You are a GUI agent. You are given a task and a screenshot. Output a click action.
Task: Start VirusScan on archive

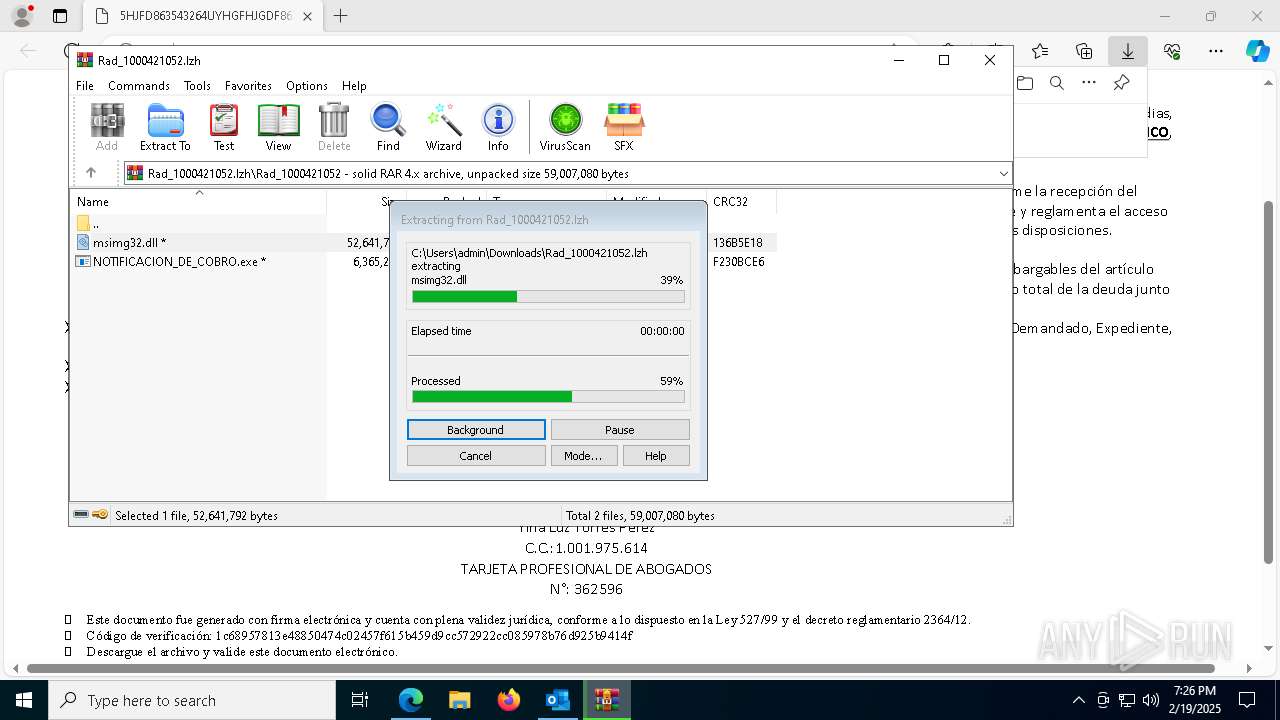565,127
